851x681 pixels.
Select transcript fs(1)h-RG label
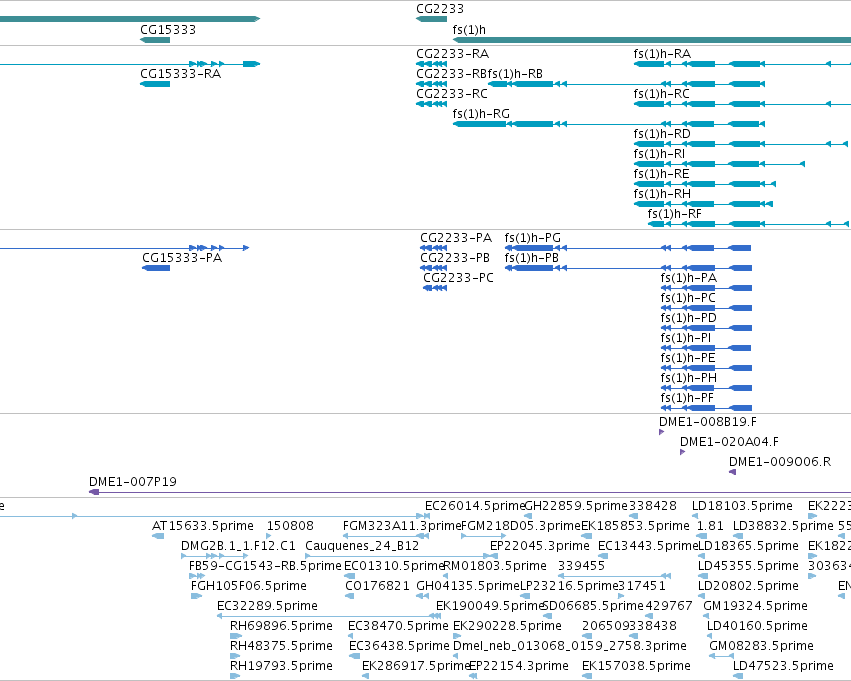tap(481, 114)
